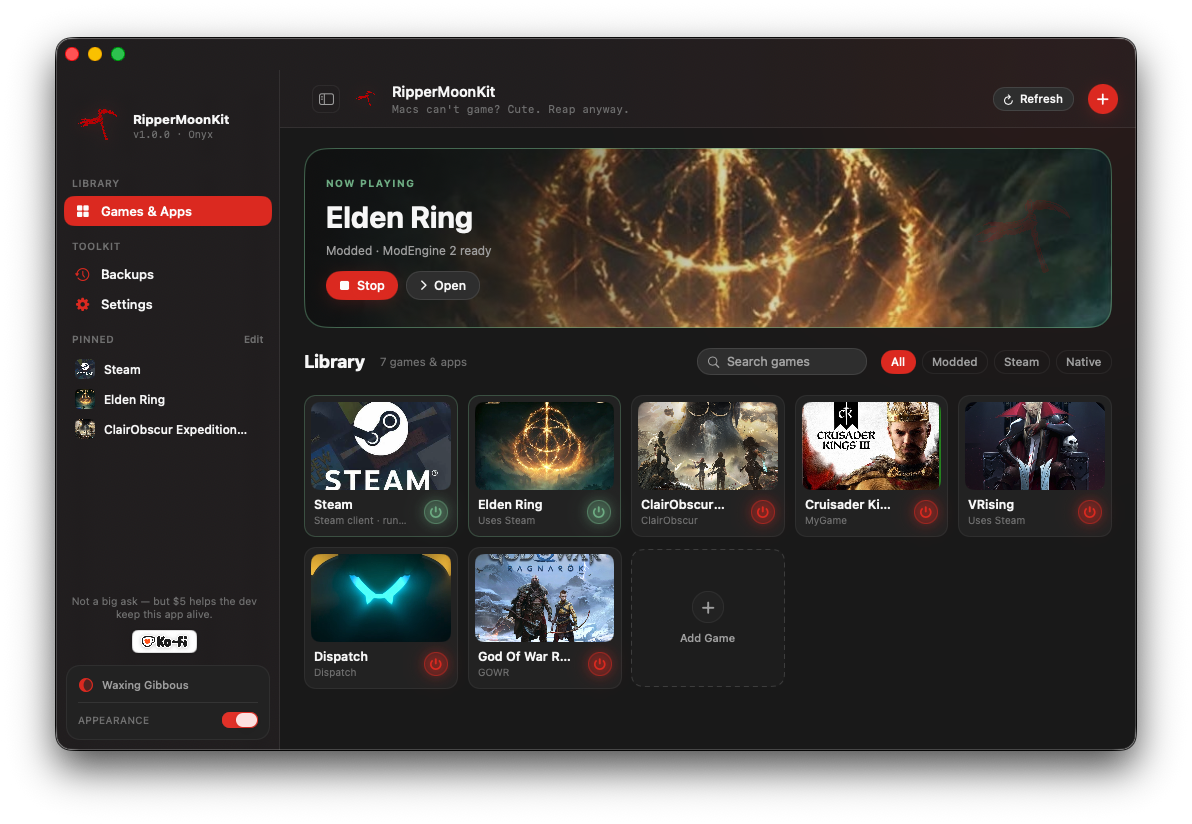Open Backups in the toolkit
The image size is (1192, 824).
click(x=167, y=274)
